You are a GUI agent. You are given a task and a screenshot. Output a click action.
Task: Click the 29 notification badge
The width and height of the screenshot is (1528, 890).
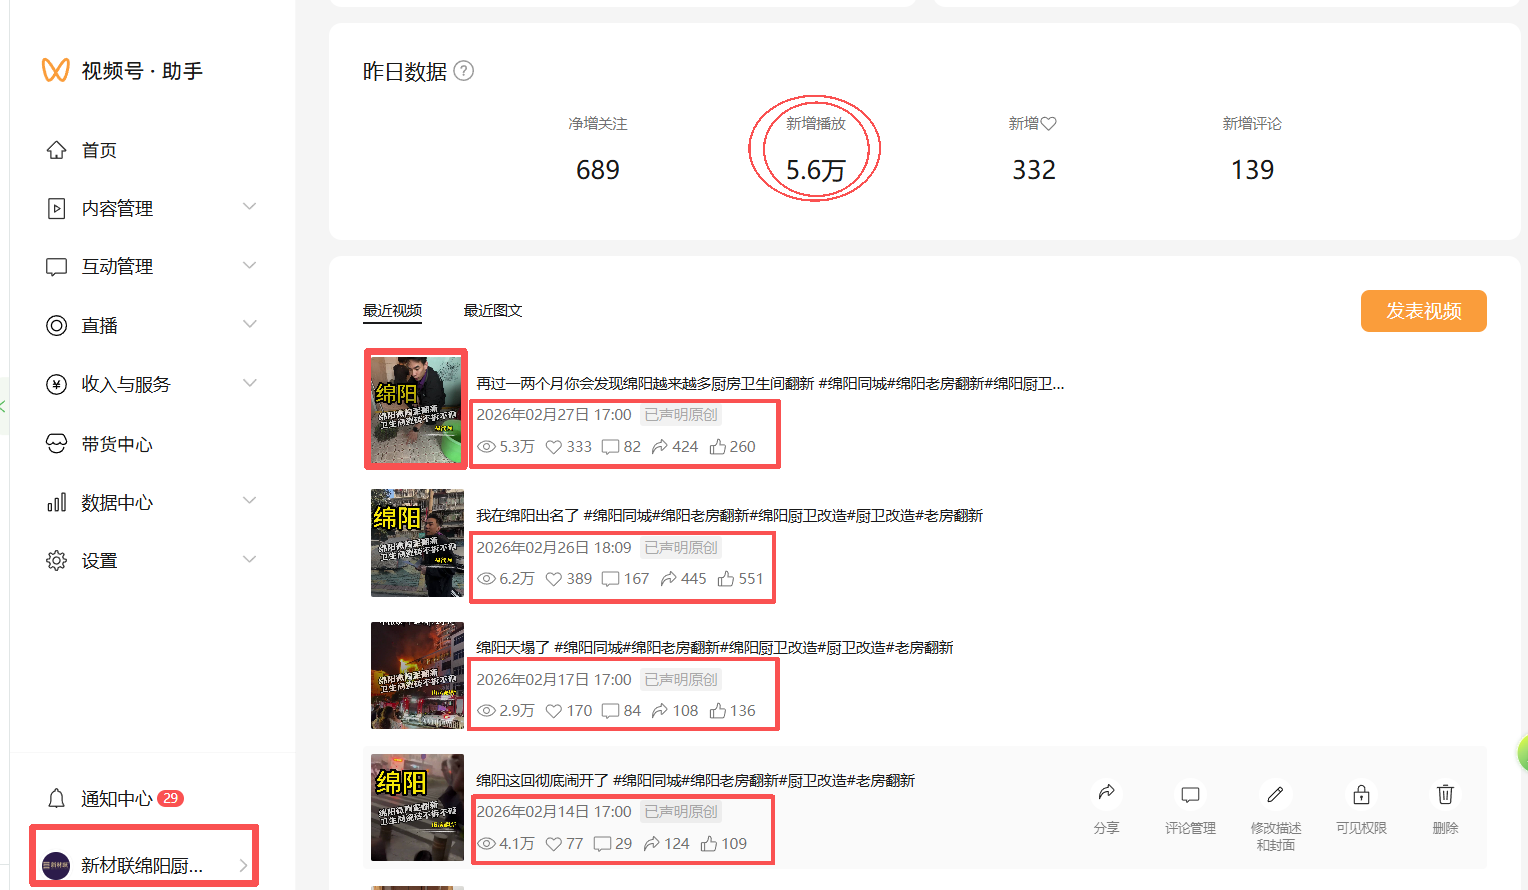tap(170, 798)
